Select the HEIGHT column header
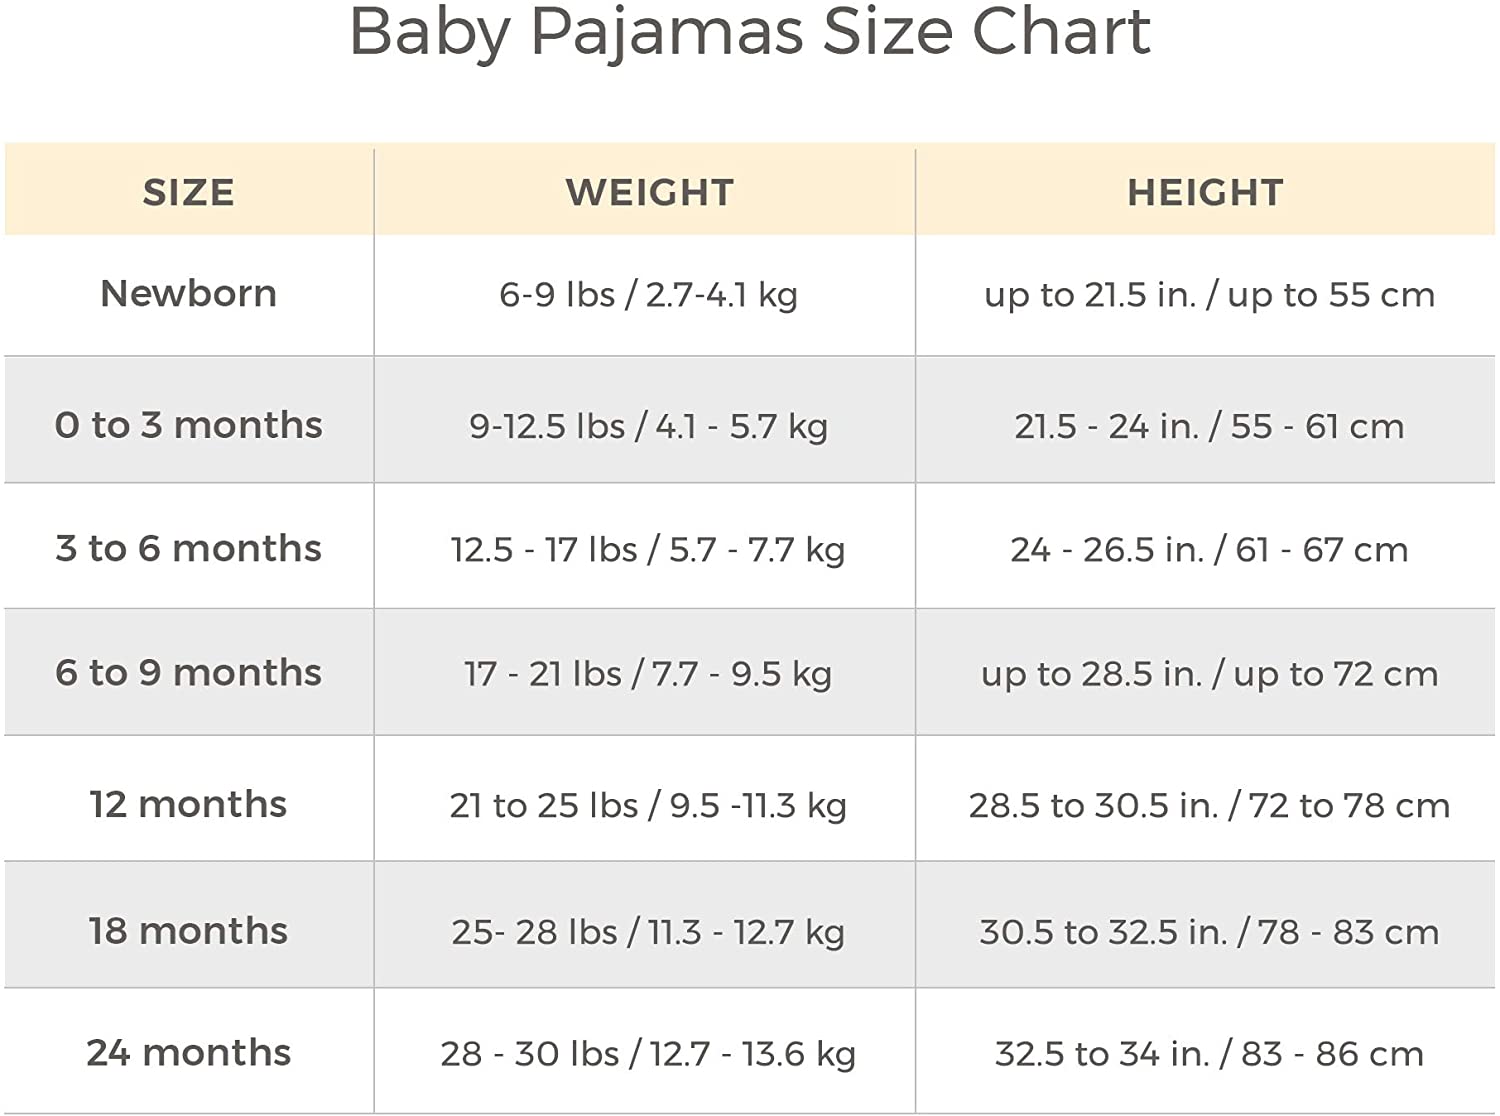The width and height of the screenshot is (1500, 1116). click(1205, 192)
